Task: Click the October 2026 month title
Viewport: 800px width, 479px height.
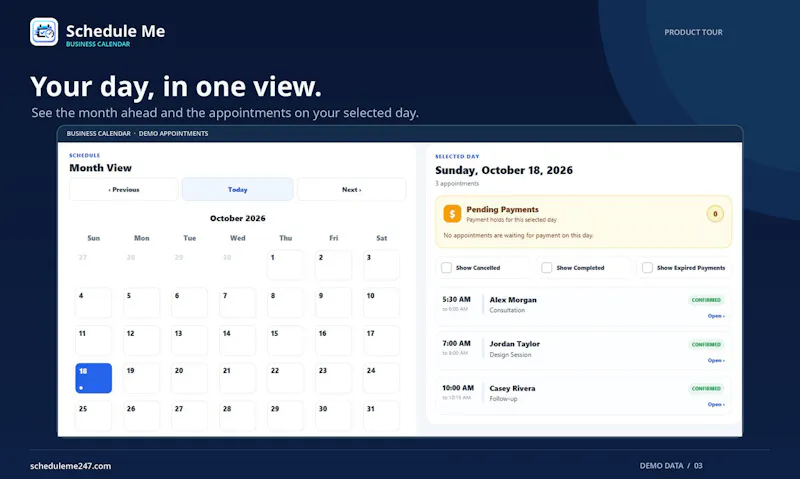Action: click(x=238, y=218)
